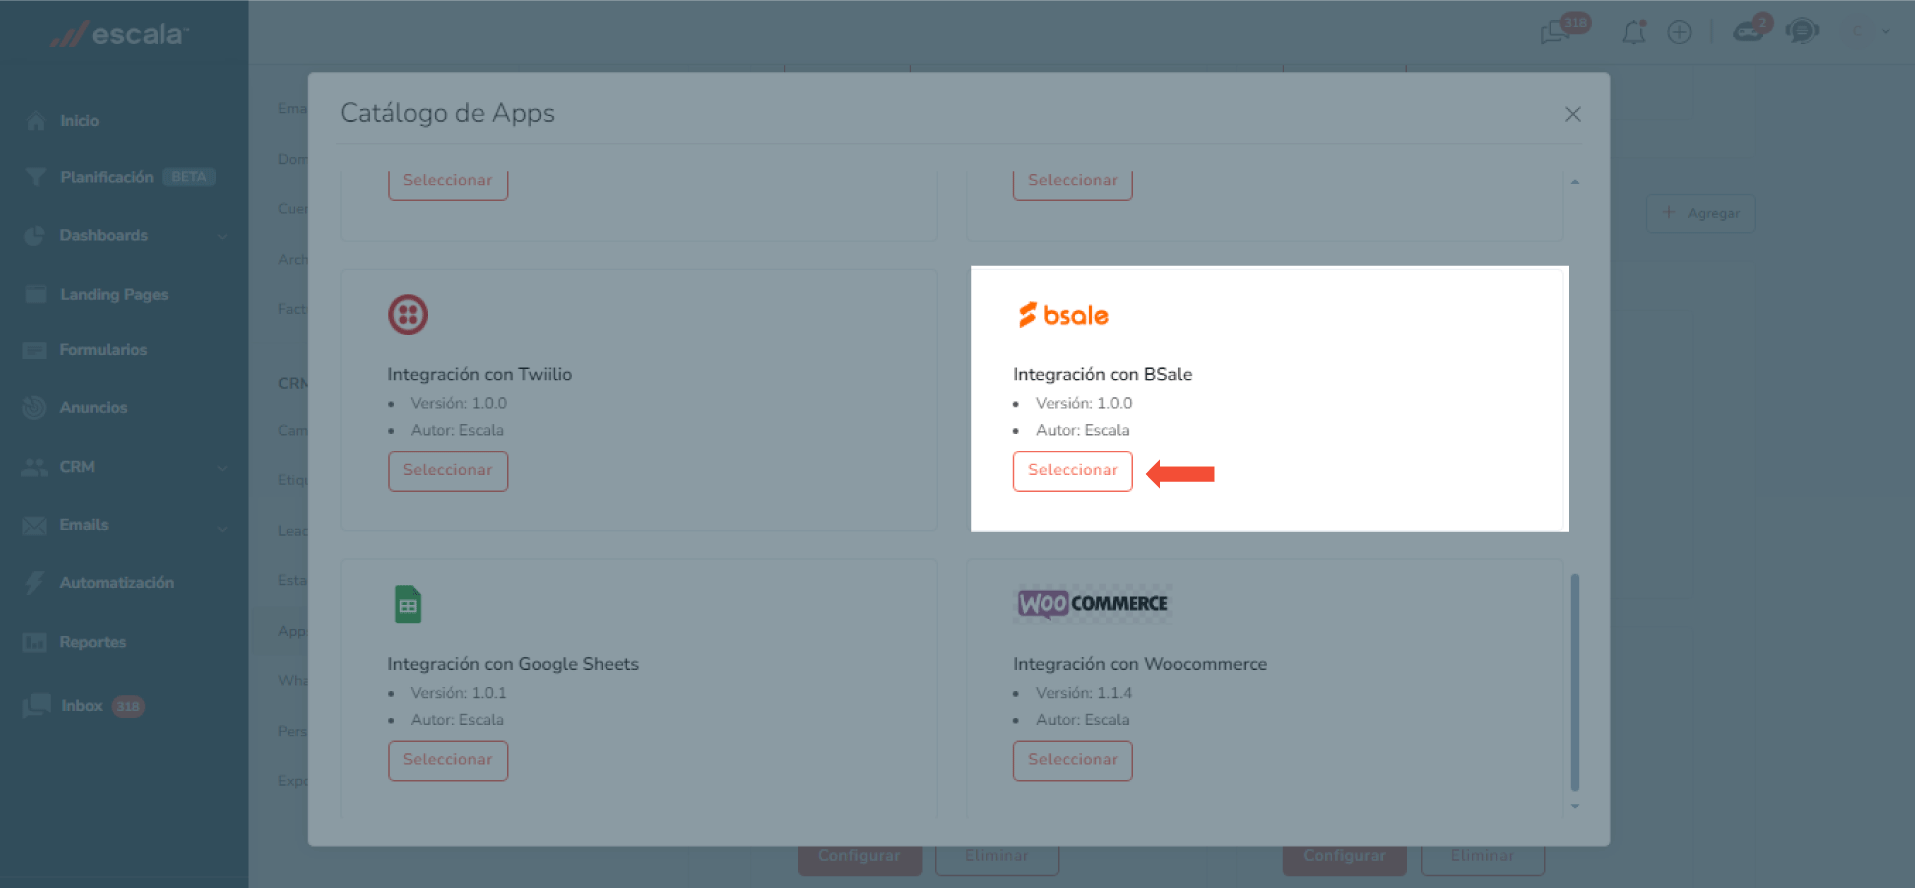This screenshot has height=888, width=1915.
Task: Open the chat support bubble icon
Action: 1801,31
